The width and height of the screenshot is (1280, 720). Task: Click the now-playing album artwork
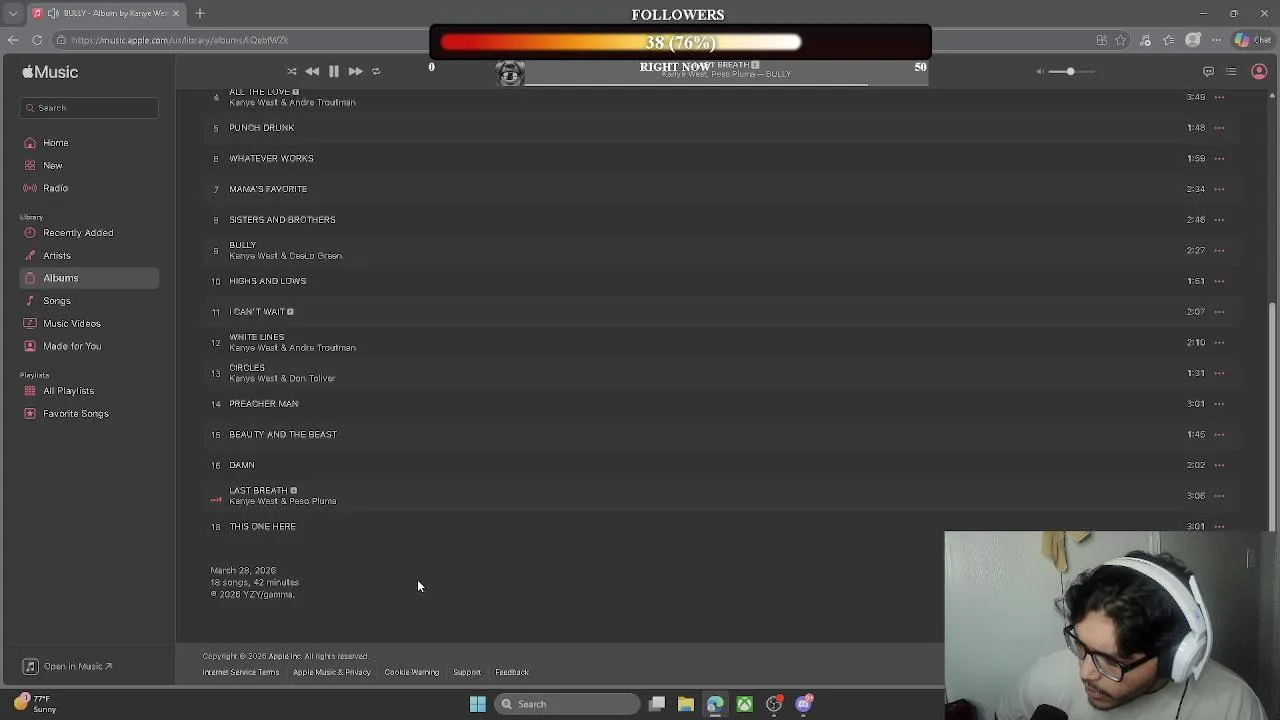pos(510,73)
